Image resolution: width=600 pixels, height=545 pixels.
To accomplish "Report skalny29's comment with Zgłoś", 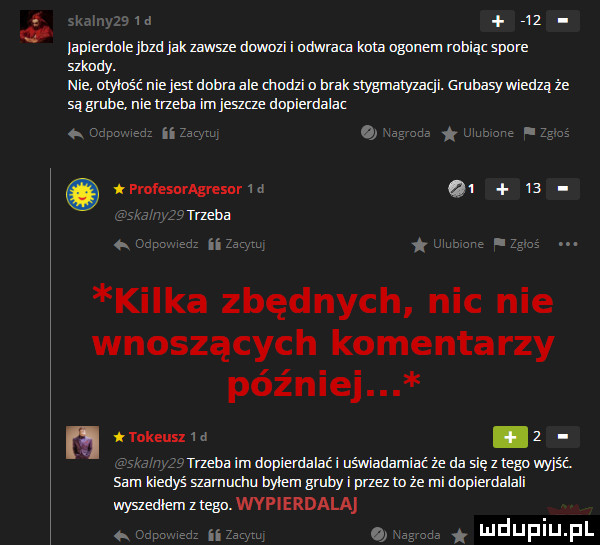I will (x=546, y=133).
